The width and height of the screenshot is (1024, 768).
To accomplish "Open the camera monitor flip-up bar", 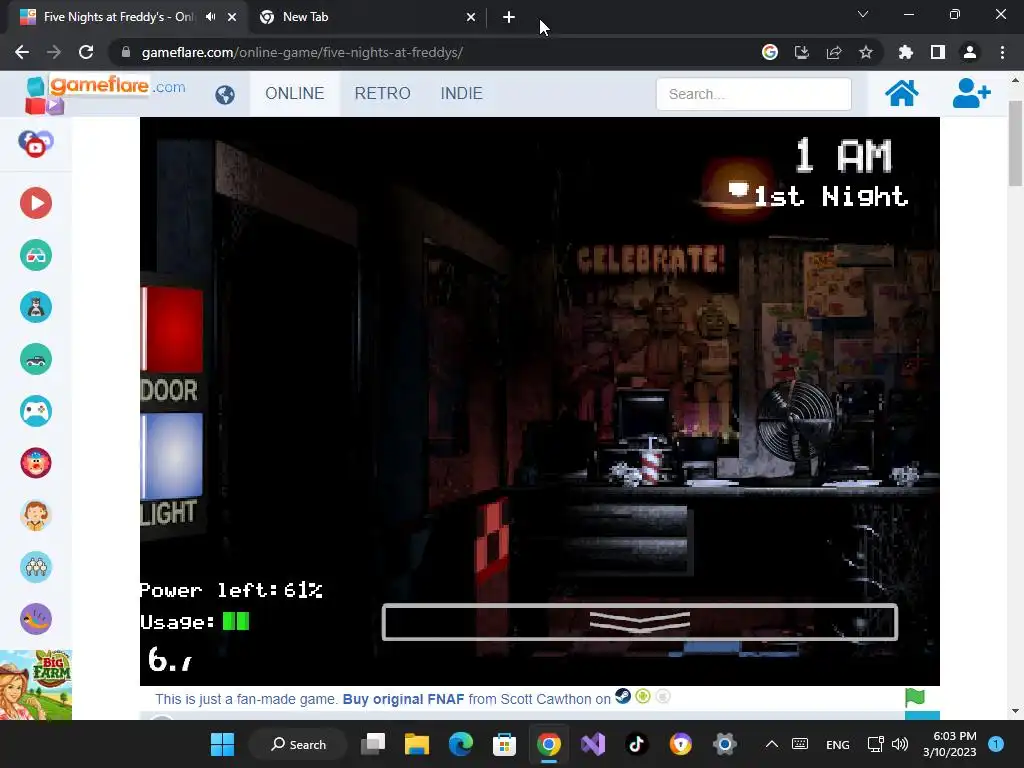I will click(639, 622).
